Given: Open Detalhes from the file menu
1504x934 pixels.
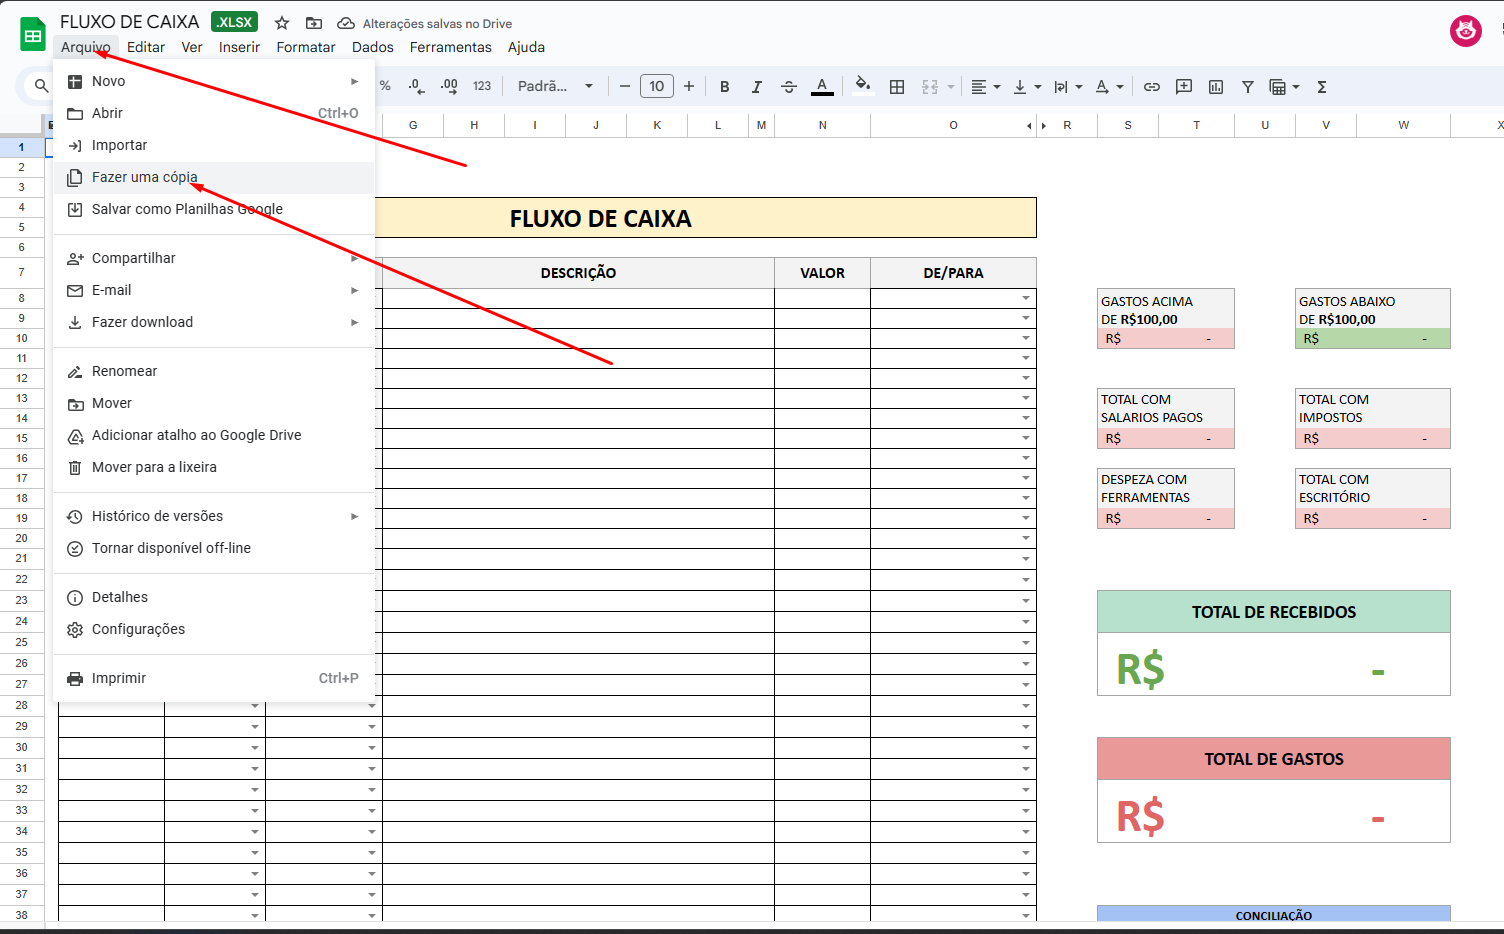Looking at the screenshot, I should pyautogui.click(x=214, y=597).
